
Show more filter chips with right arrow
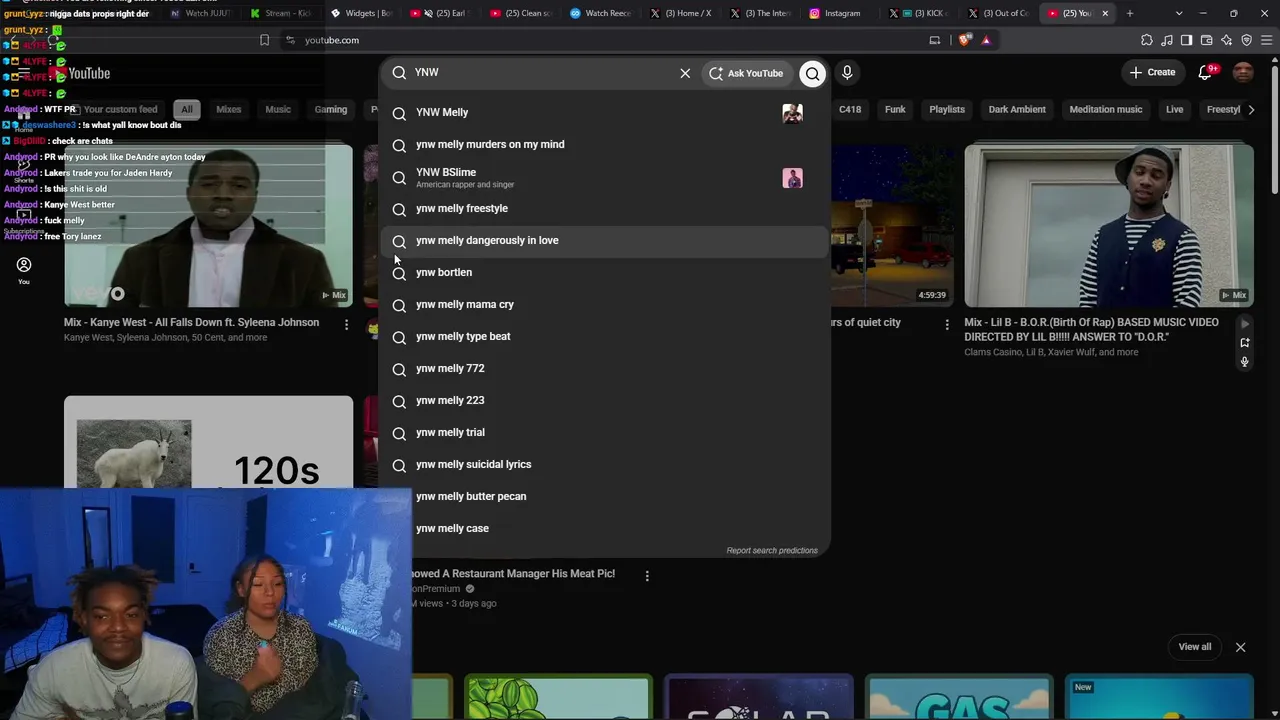(x=1251, y=109)
